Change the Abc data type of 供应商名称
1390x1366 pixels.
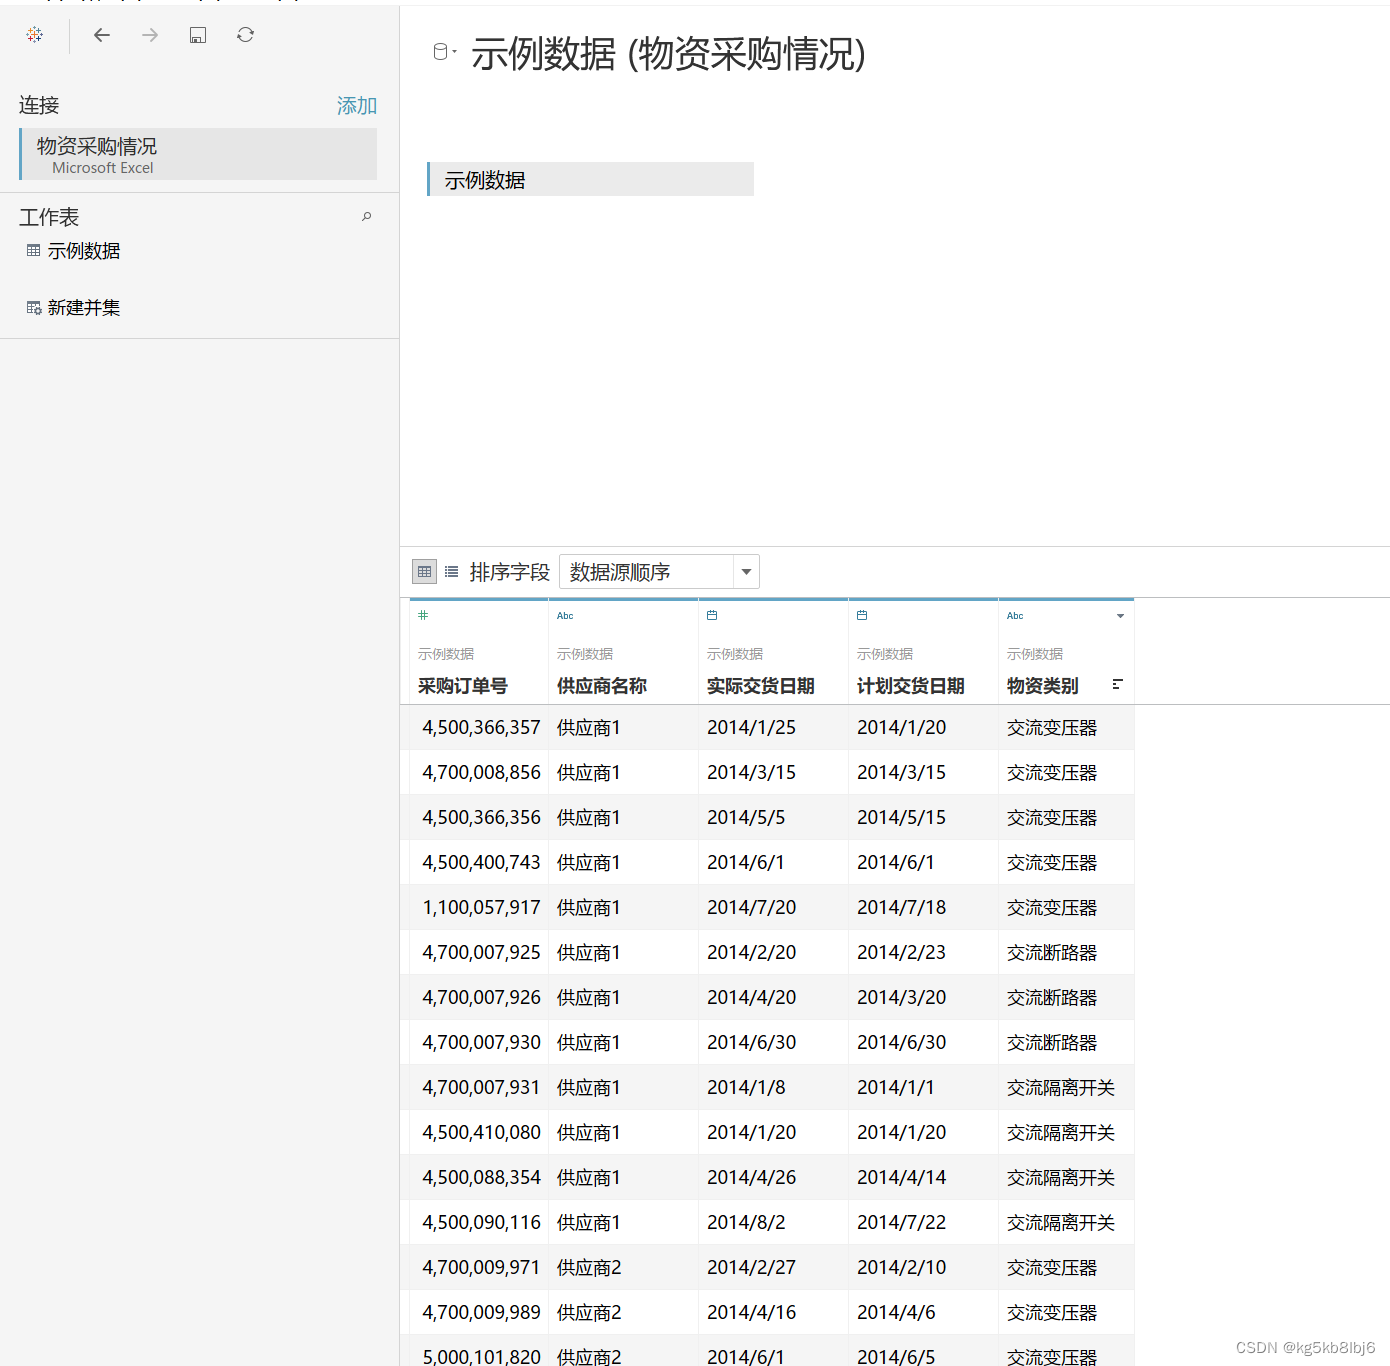[x=565, y=616]
